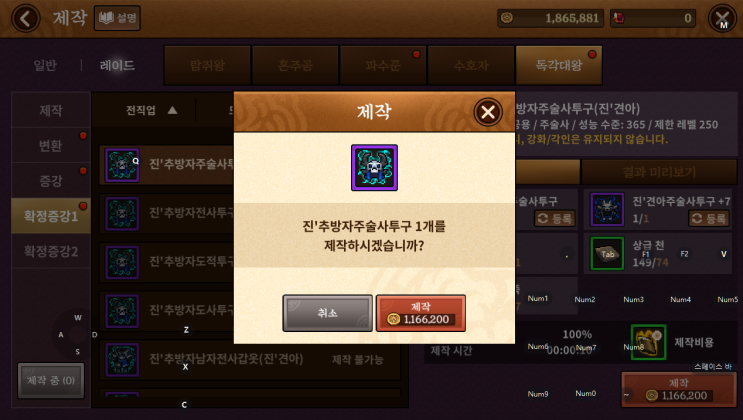Select the 진'추방자주술사투구 list item icon
743x420 pixels.
pos(122,165)
